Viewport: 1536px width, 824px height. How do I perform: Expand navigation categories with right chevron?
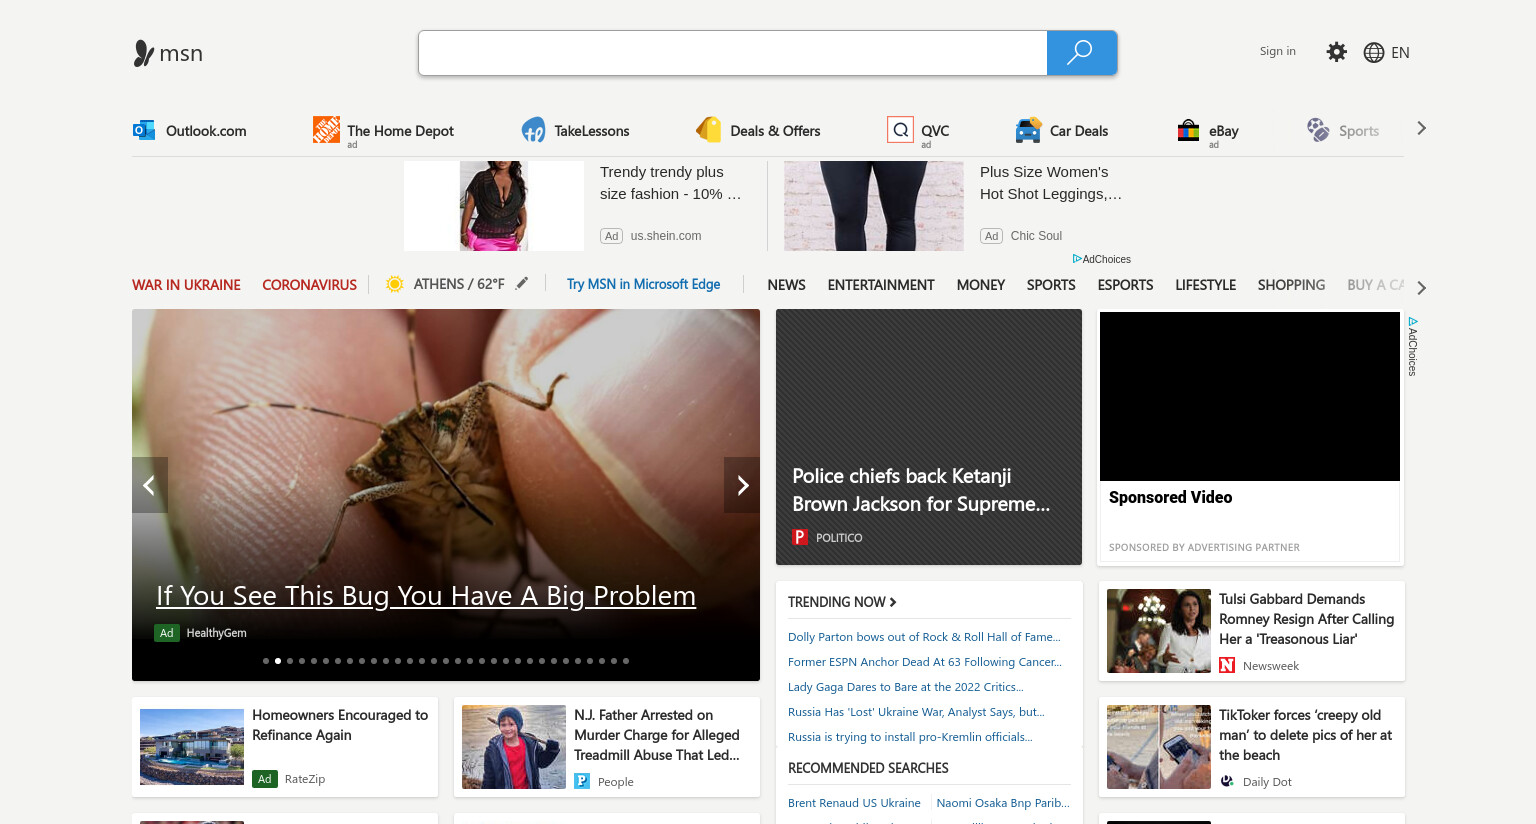click(1421, 288)
